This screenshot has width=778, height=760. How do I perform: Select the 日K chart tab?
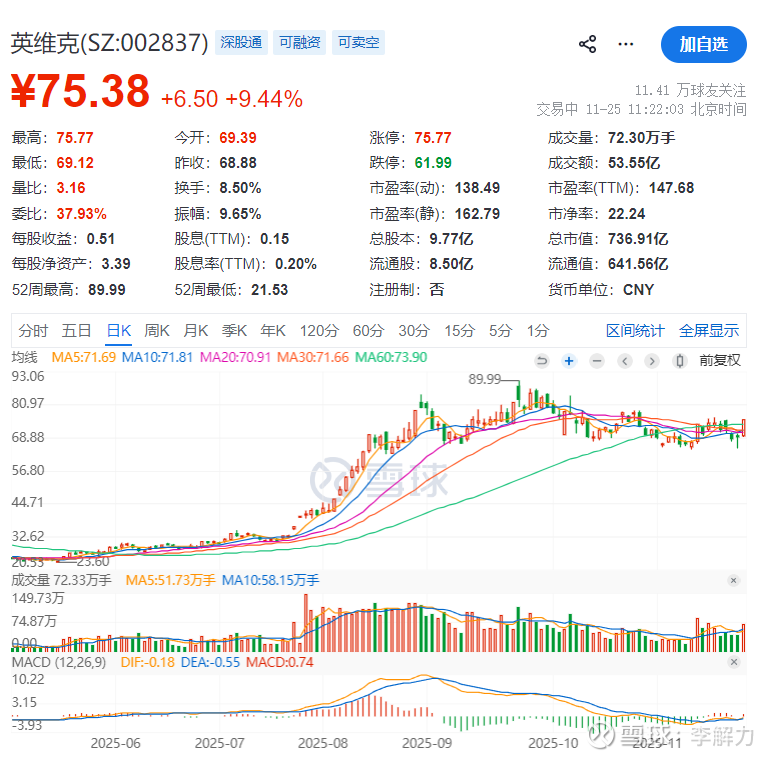tap(119, 330)
